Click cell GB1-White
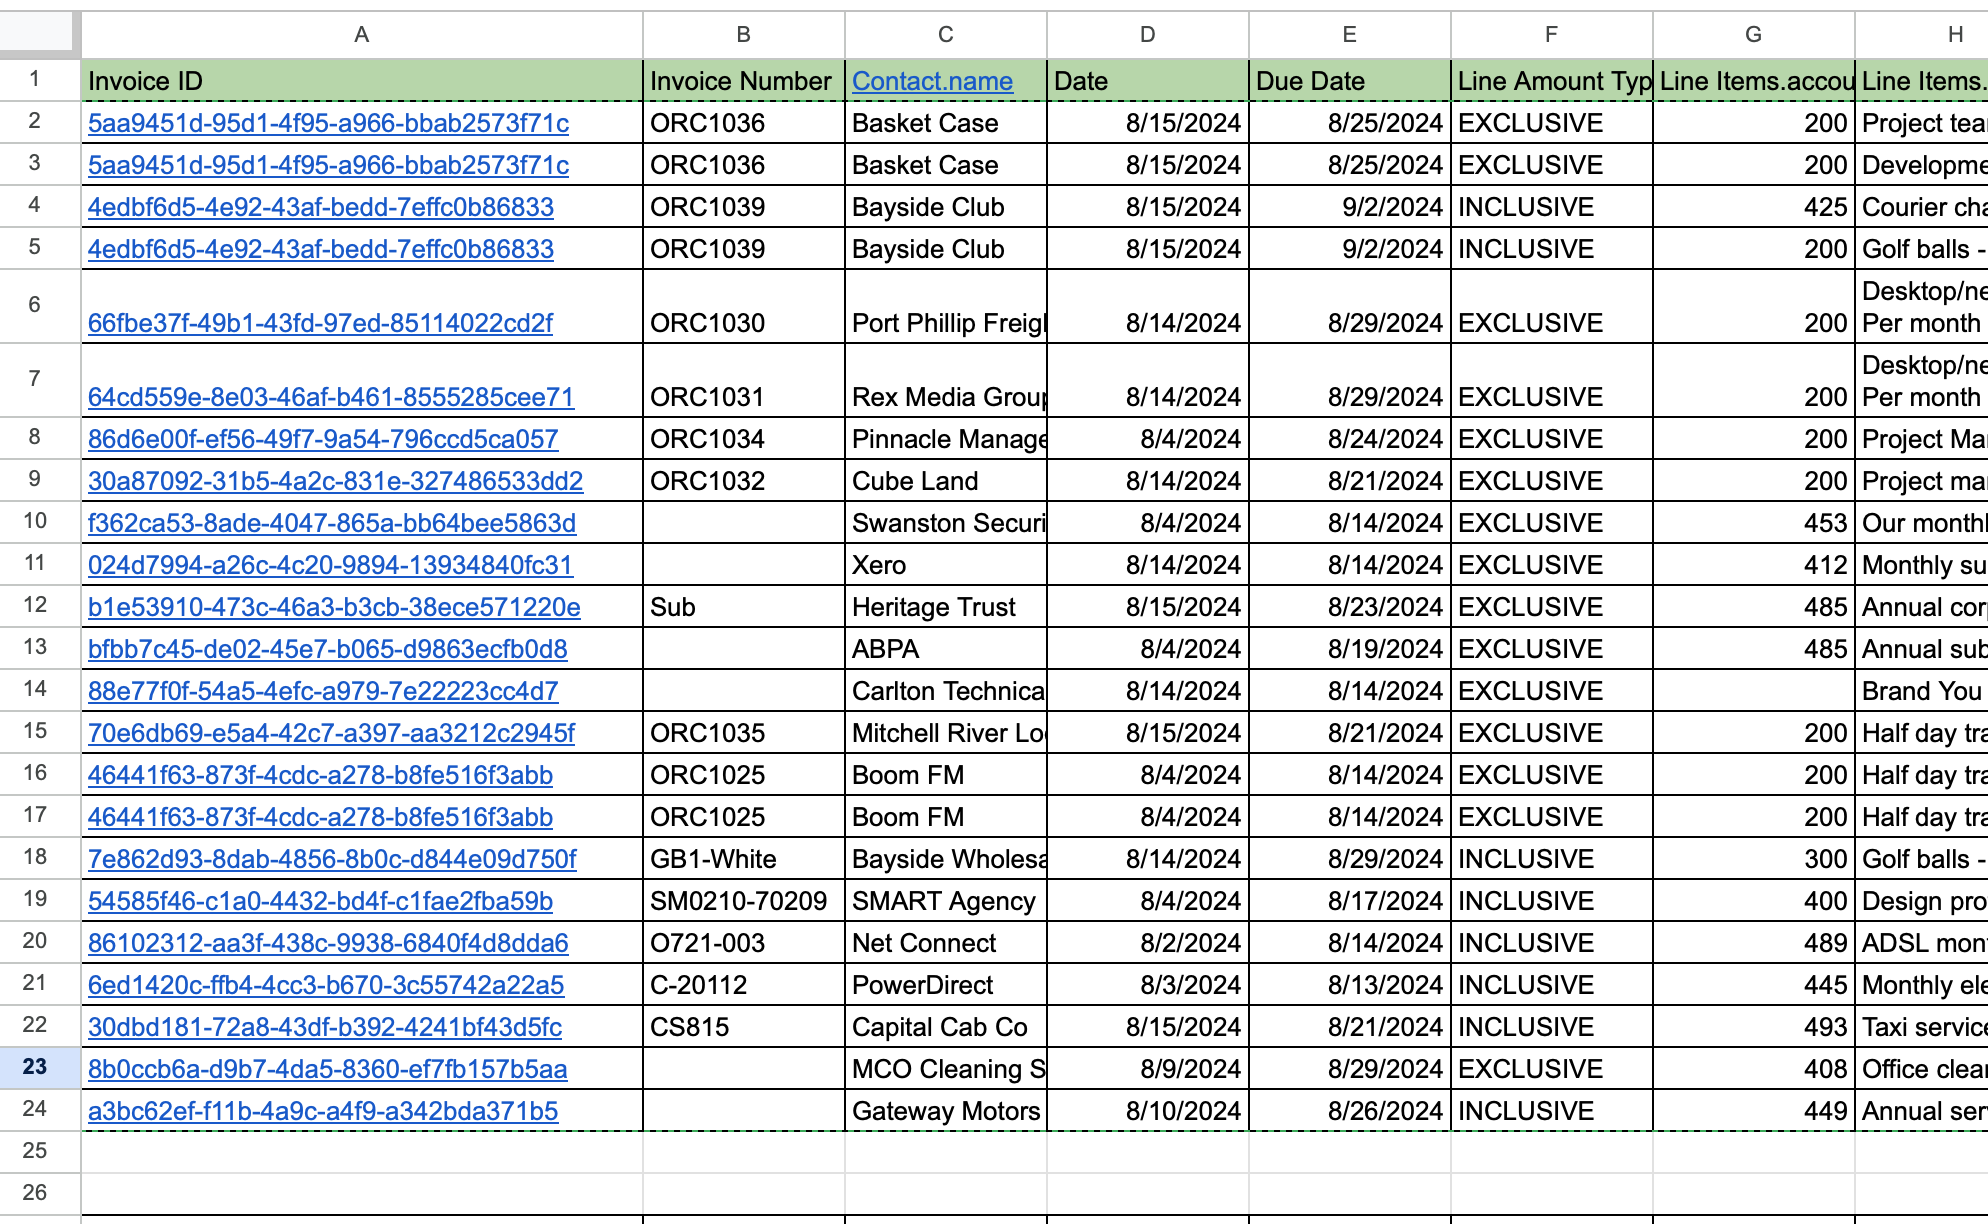 click(743, 859)
